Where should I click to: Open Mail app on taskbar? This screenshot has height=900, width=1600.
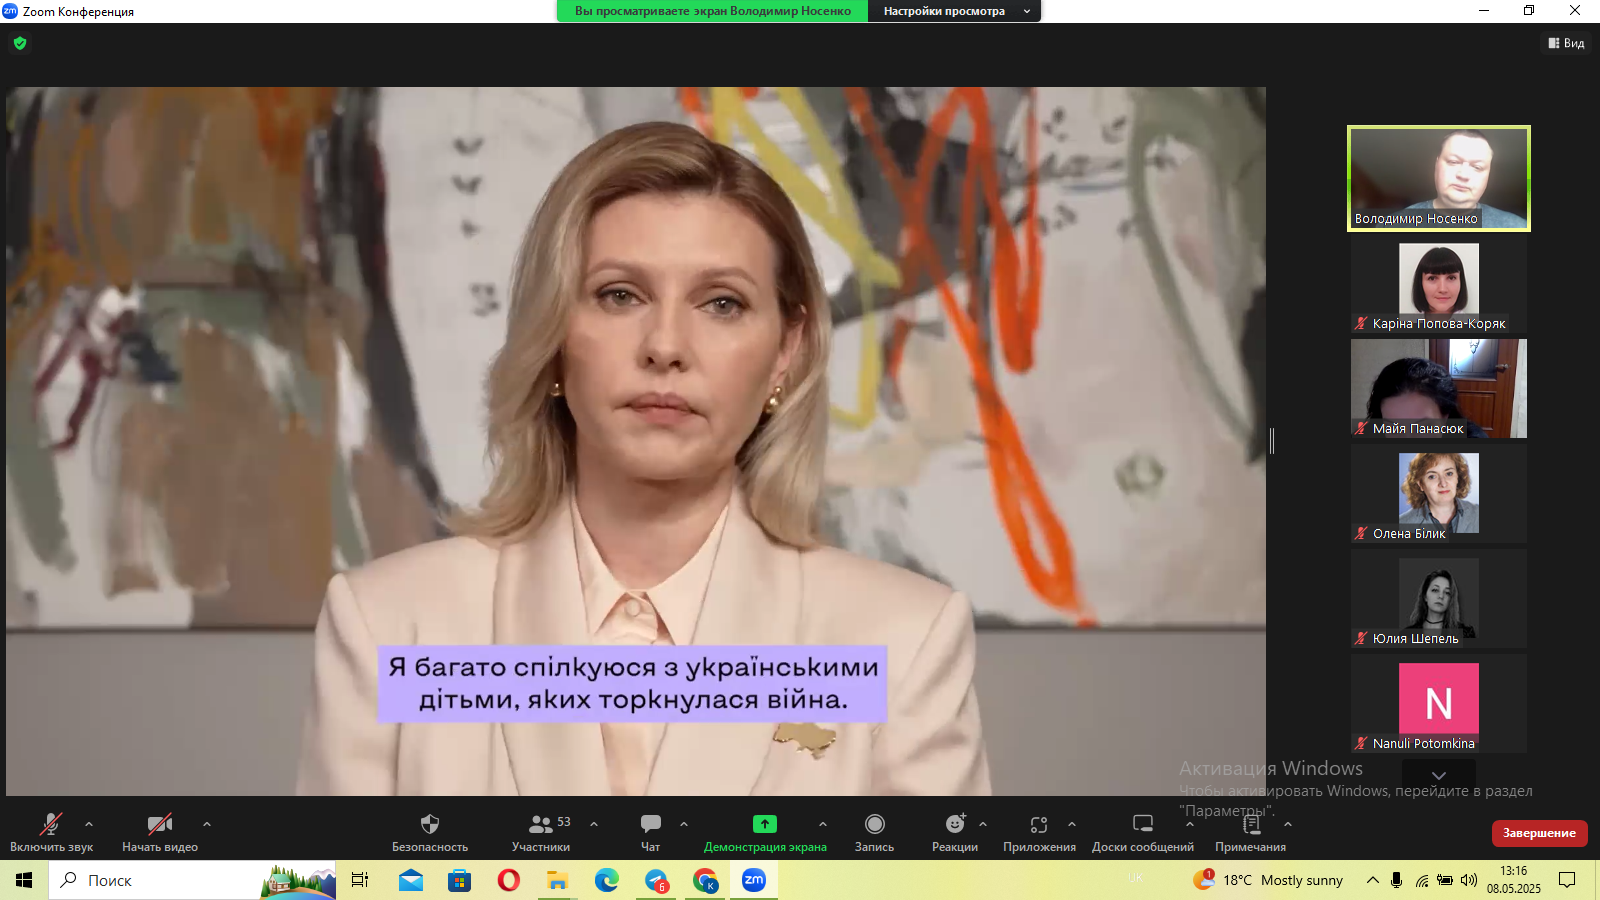[x=410, y=880]
